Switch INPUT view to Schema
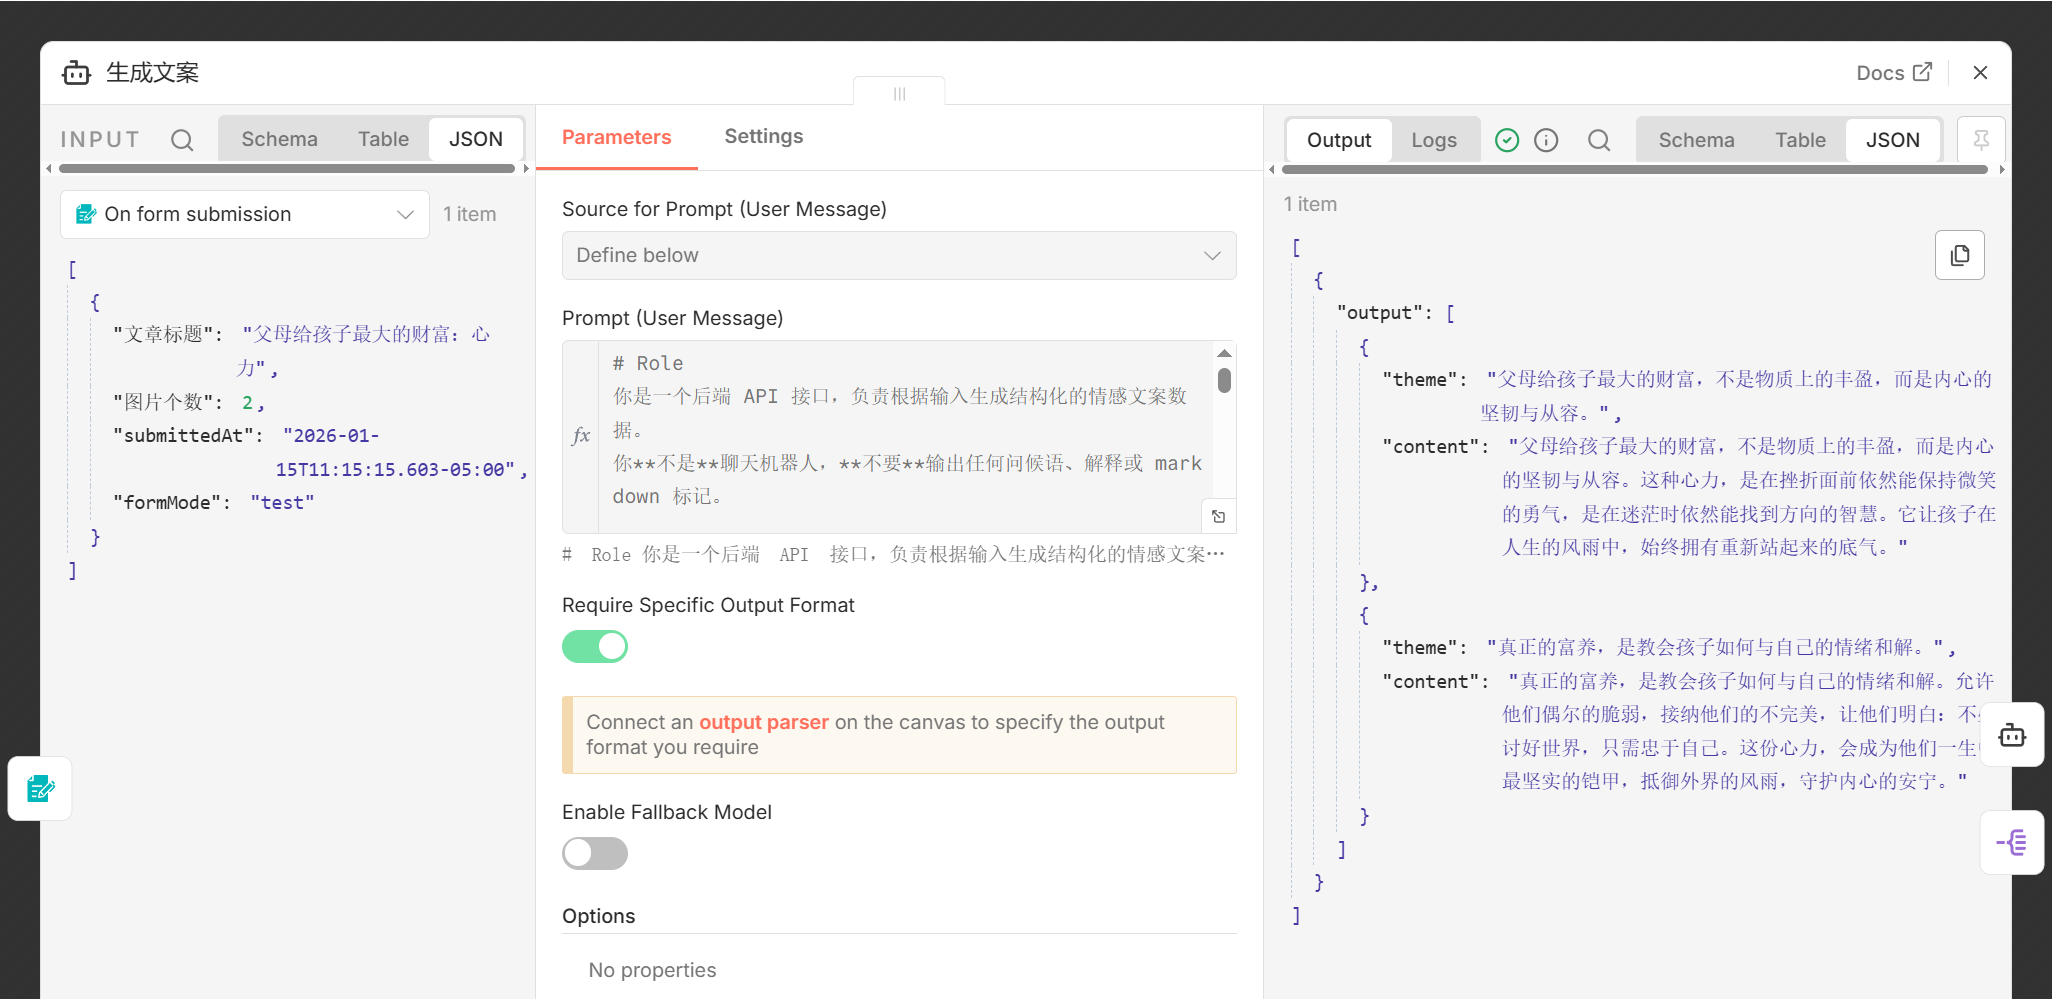The width and height of the screenshot is (2052, 999). 279,139
